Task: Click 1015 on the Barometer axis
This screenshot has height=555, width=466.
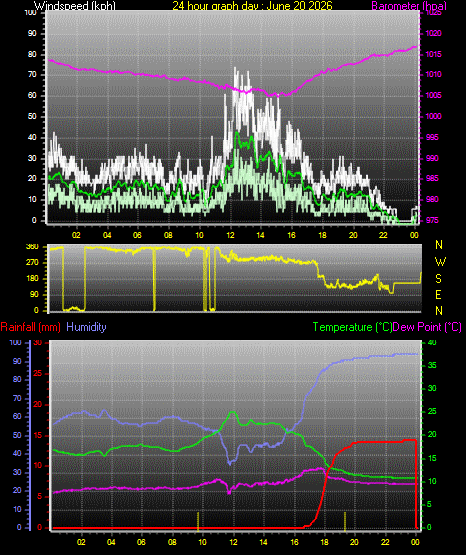Action: pyautogui.click(x=433, y=54)
